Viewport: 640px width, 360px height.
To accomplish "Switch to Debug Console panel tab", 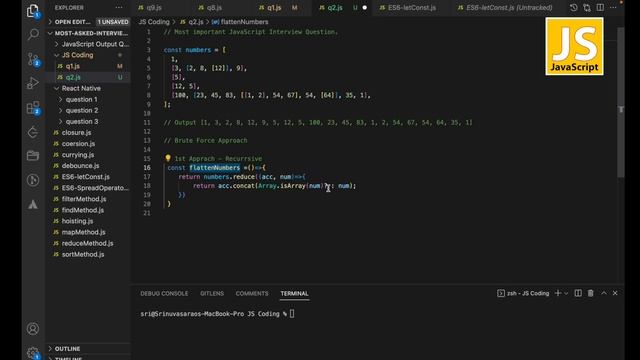I will pyautogui.click(x=164, y=293).
